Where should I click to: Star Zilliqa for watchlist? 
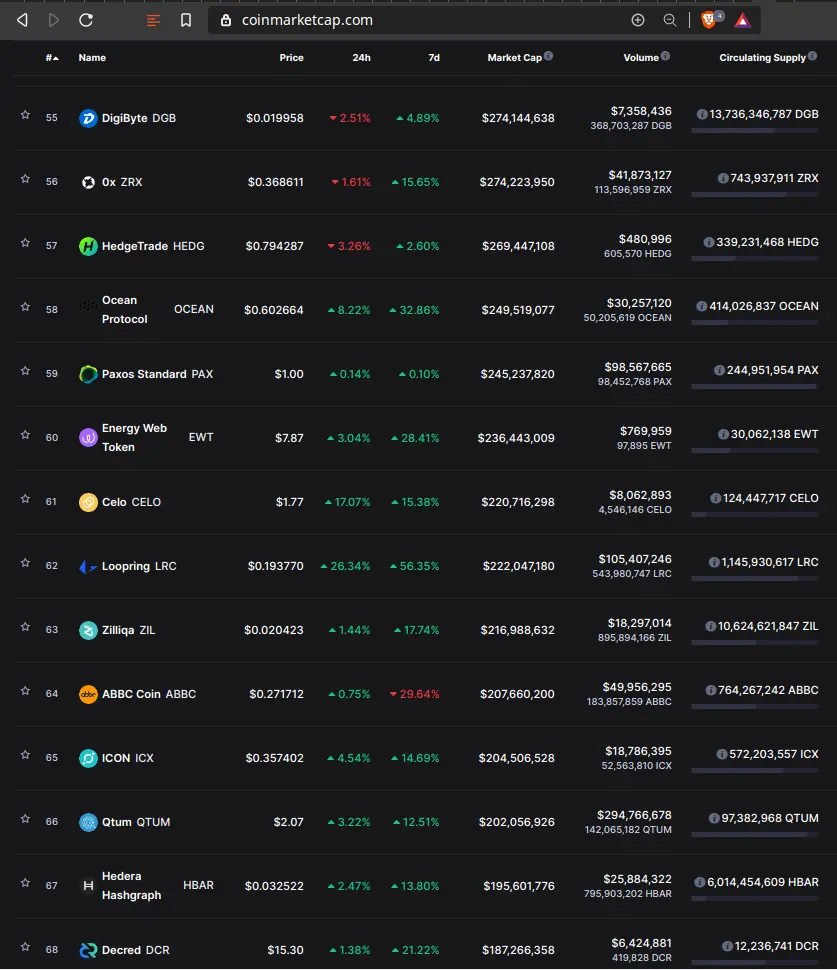coord(25,627)
